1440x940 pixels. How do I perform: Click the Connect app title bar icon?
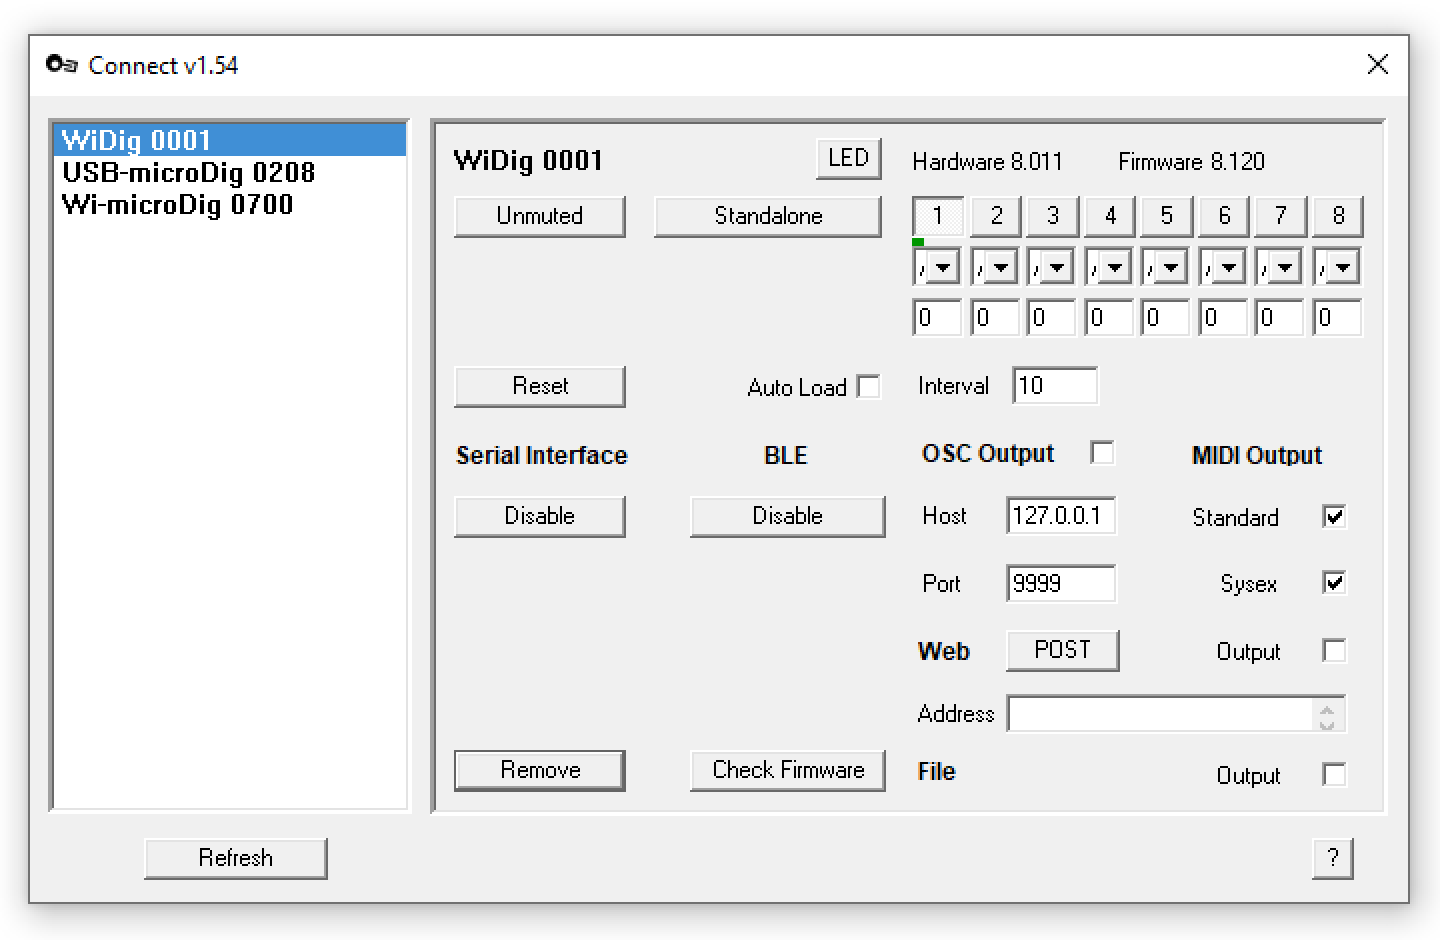(61, 65)
